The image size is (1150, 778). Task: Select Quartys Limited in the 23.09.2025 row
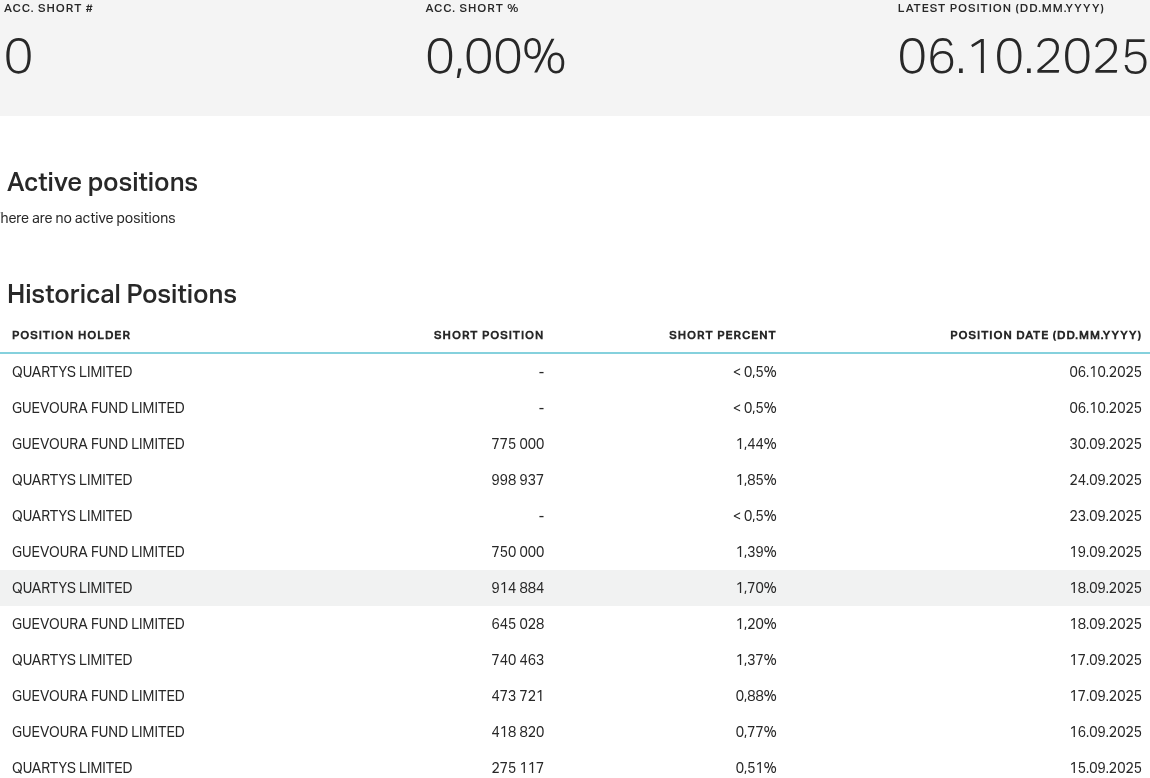point(72,516)
